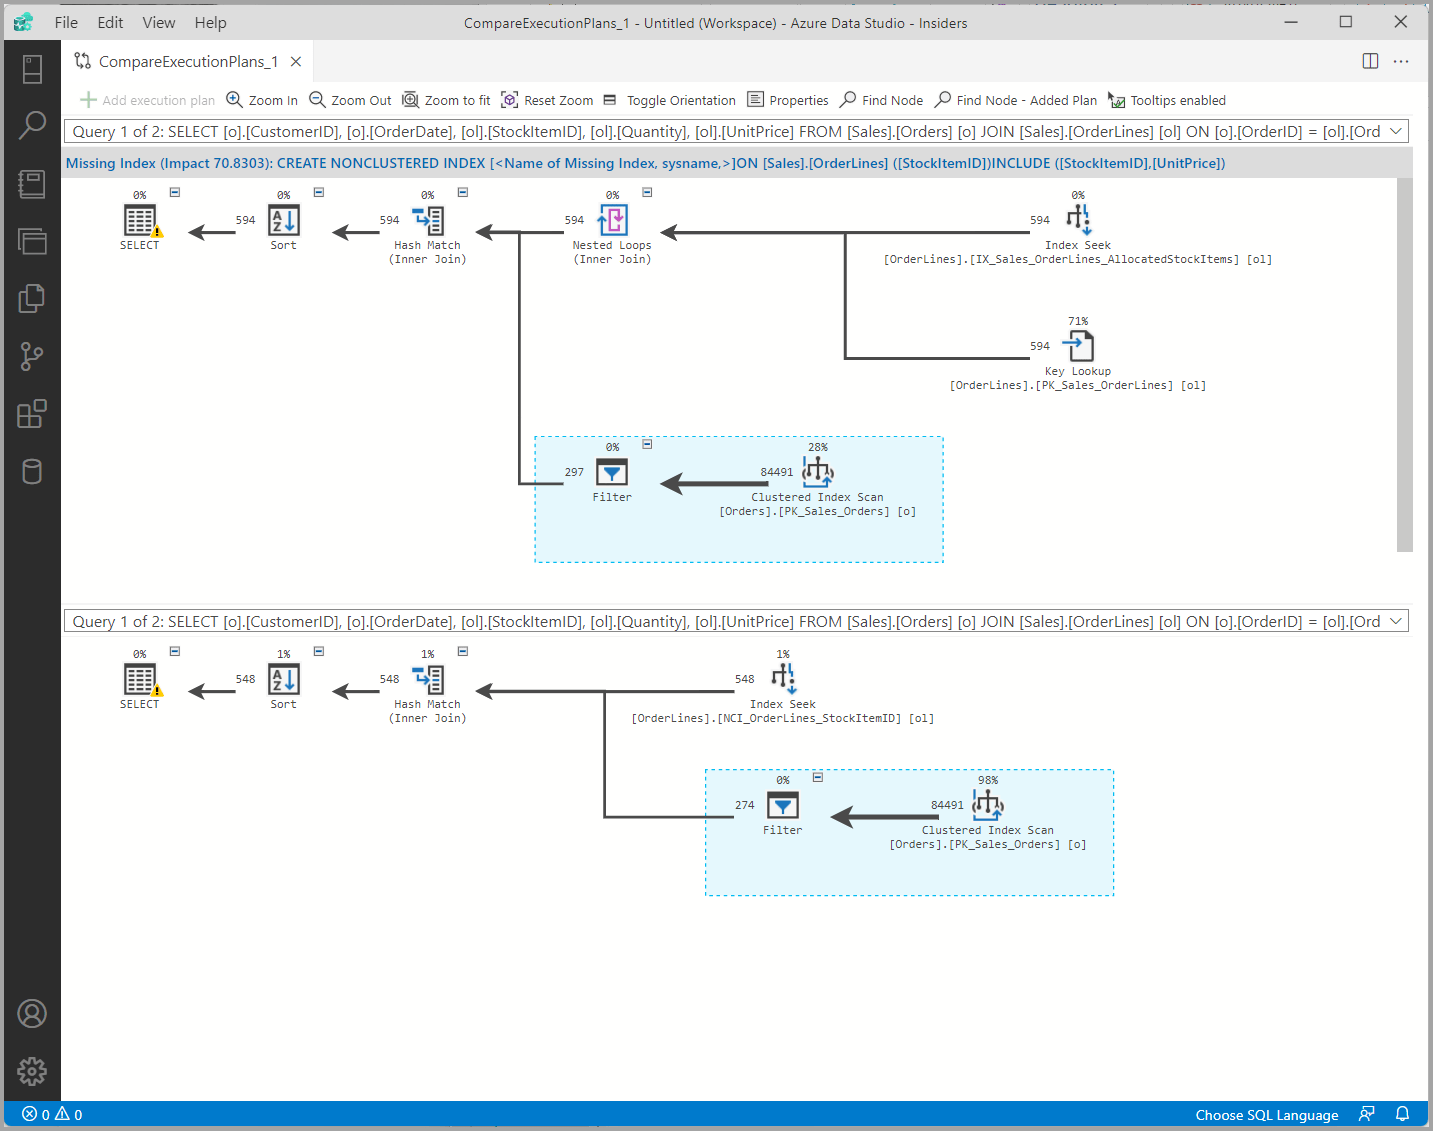Click the top plan vertical scrollbar
The width and height of the screenshot is (1433, 1131).
point(1405,365)
